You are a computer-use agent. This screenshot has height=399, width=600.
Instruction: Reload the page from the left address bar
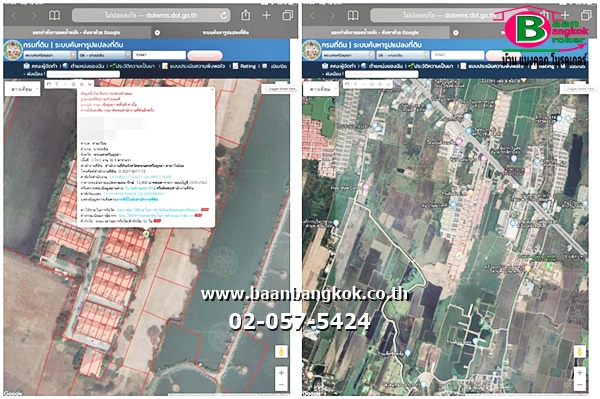click(223, 16)
